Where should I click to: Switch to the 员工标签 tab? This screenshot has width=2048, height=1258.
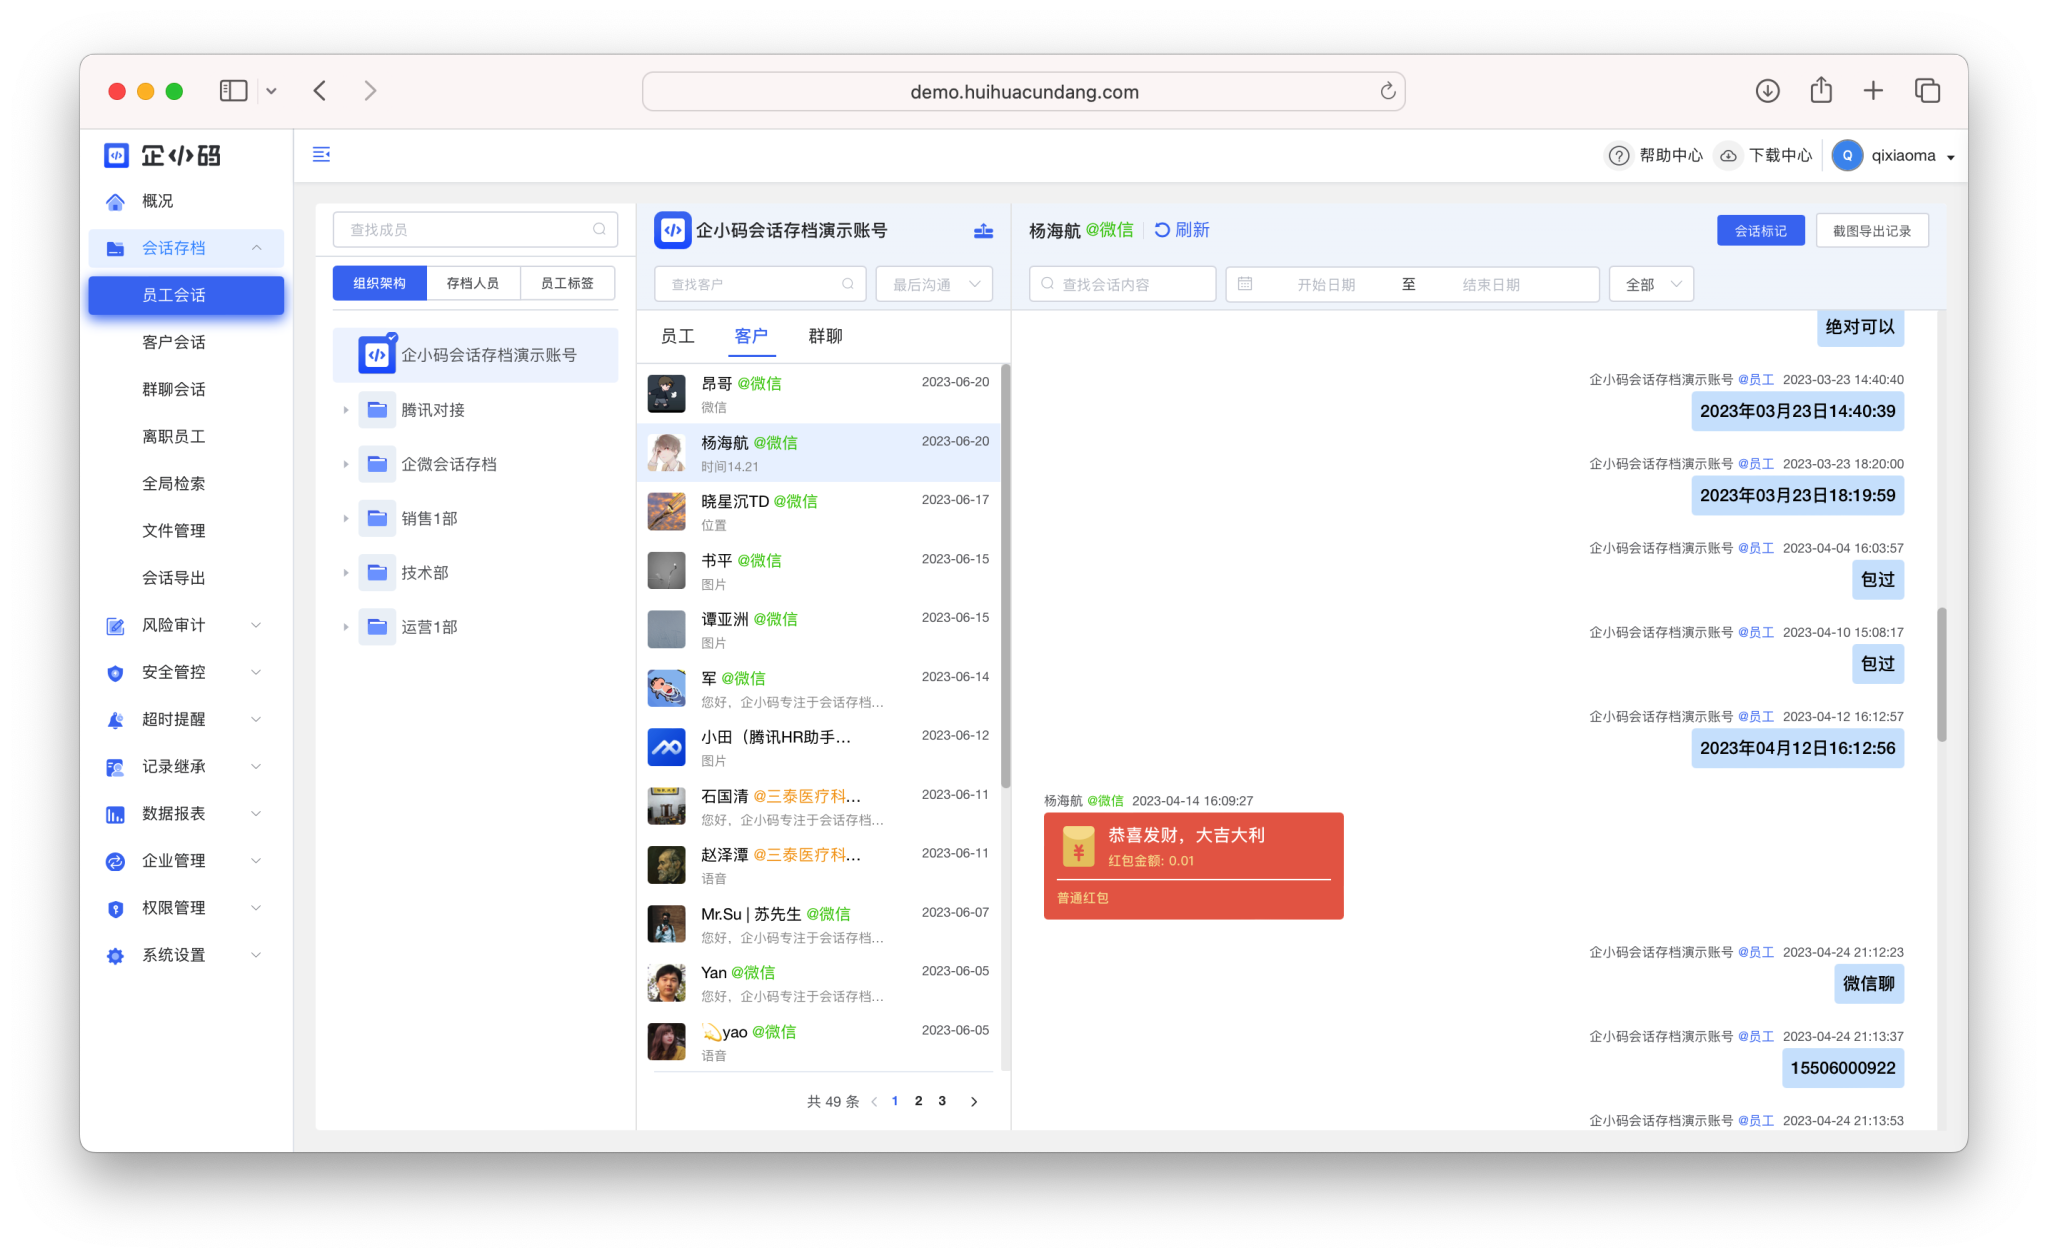click(x=567, y=283)
